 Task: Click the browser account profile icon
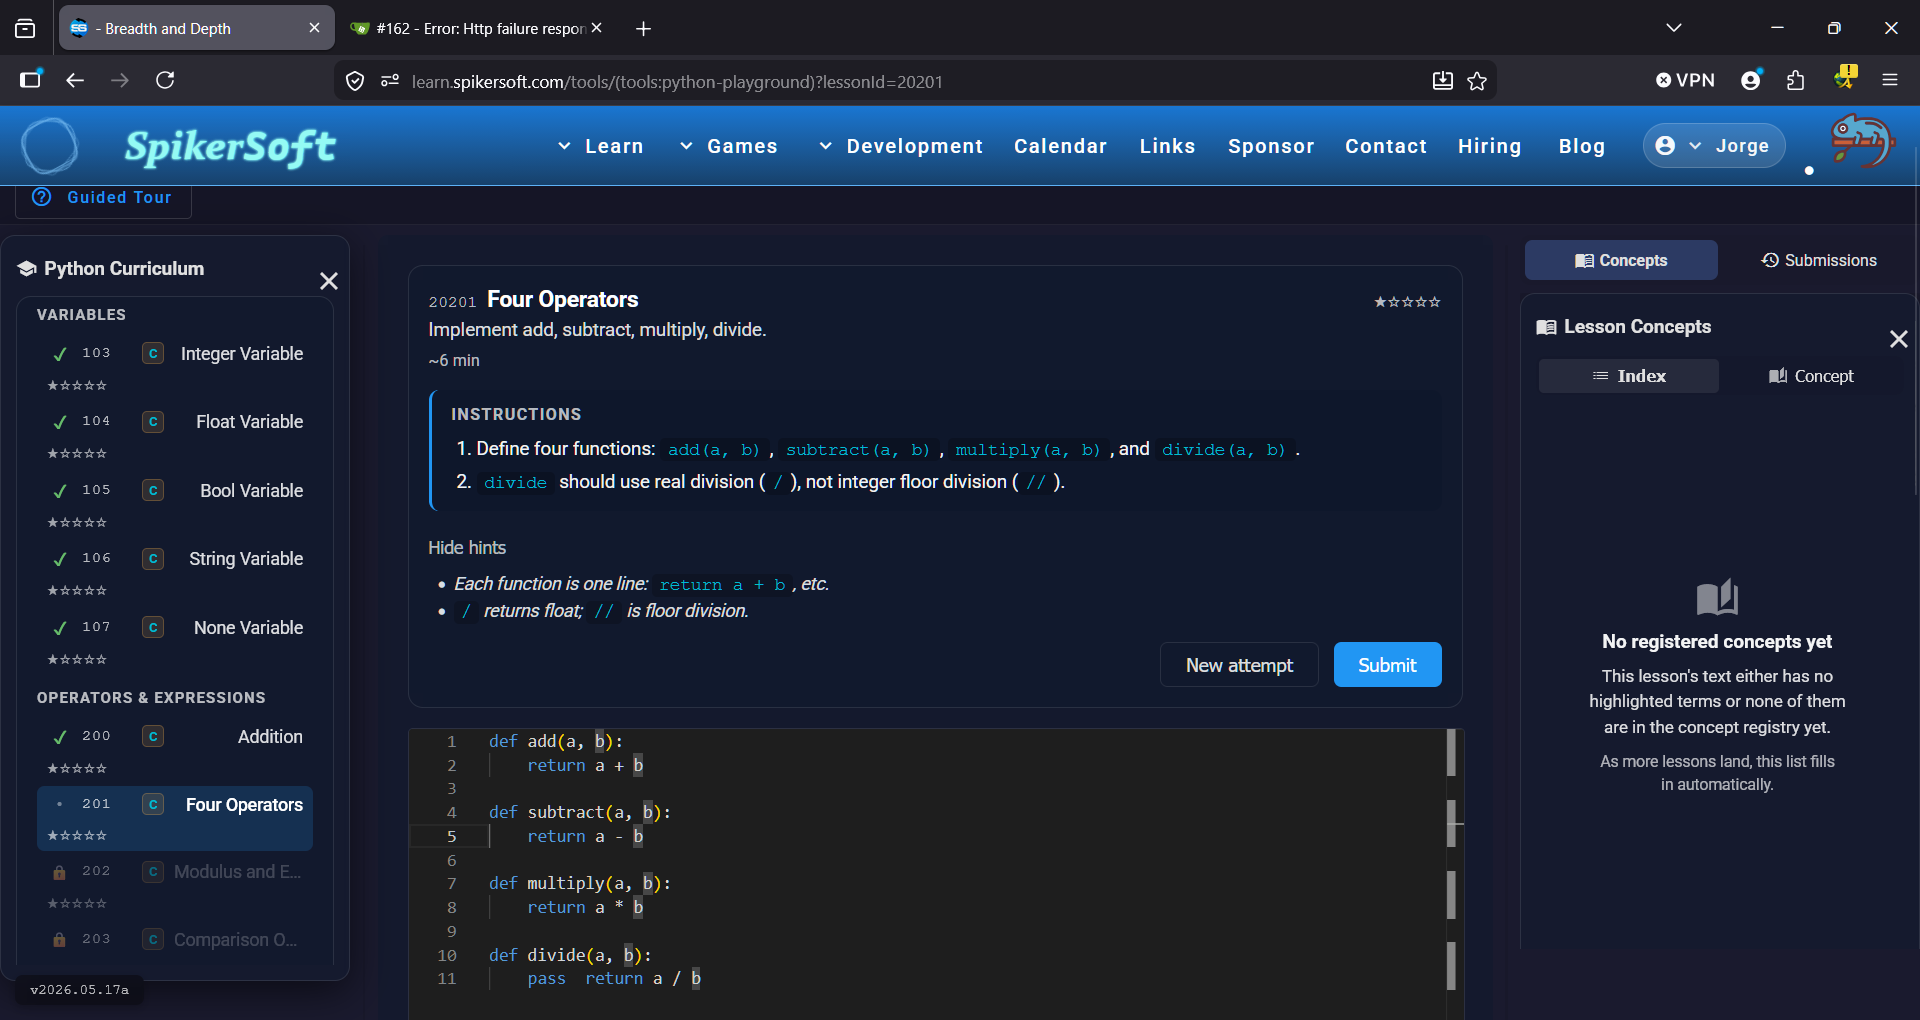pyautogui.click(x=1751, y=80)
